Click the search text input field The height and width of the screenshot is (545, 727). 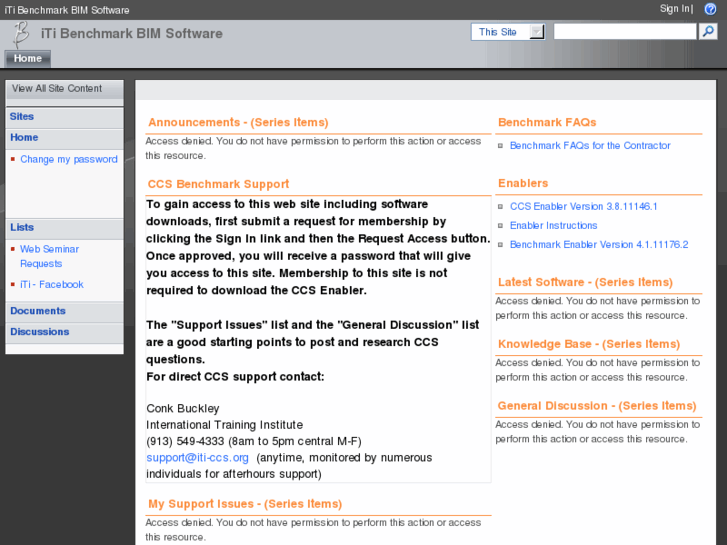(x=625, y=32)
